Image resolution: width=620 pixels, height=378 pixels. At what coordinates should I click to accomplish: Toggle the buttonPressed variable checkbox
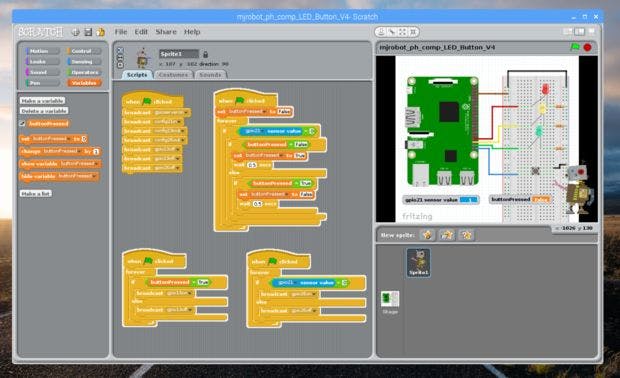point(23,123)
